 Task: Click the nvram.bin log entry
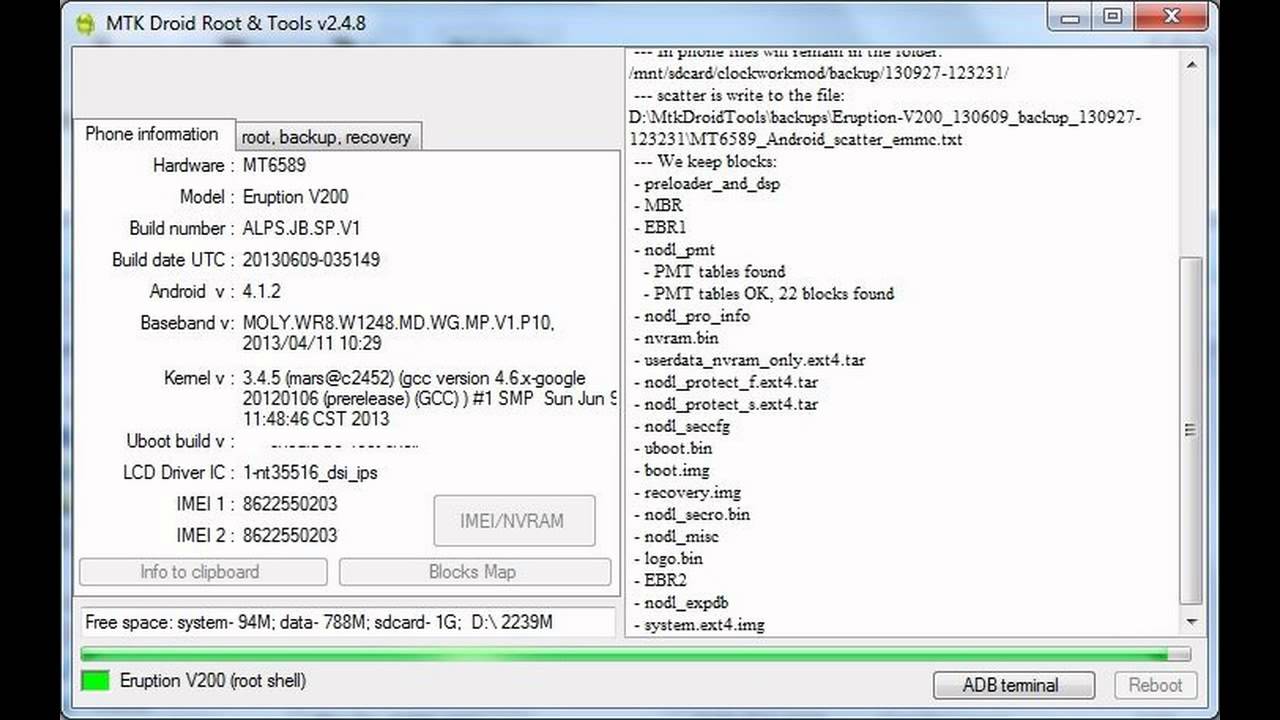pos(676,338)
